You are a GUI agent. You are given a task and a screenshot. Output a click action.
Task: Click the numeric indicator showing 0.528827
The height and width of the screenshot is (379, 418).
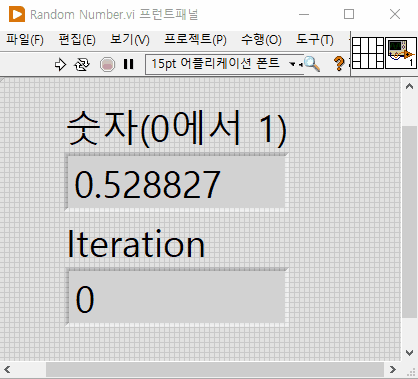point(176,183)
